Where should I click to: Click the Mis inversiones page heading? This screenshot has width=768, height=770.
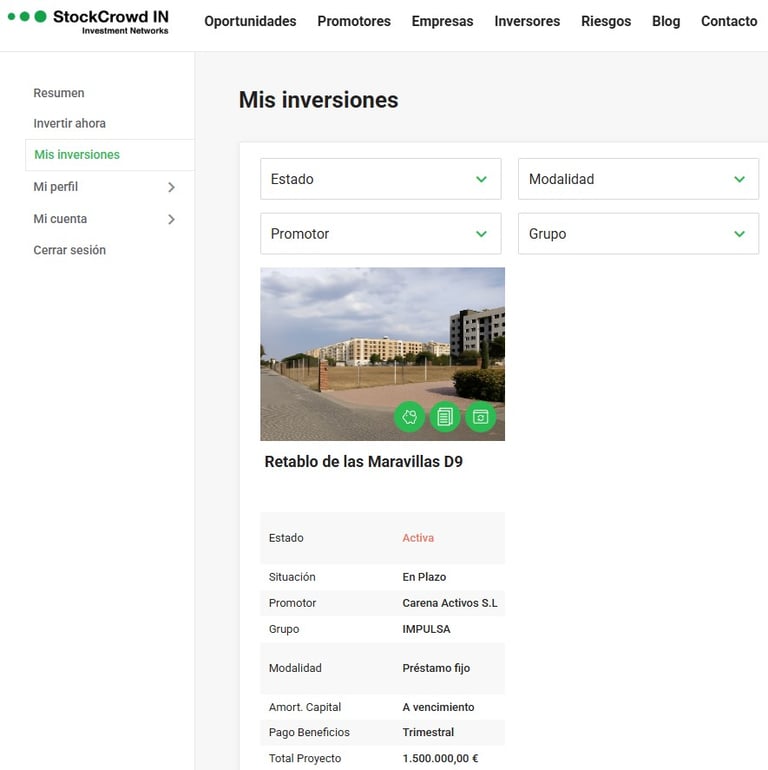[x=318, y=100]
